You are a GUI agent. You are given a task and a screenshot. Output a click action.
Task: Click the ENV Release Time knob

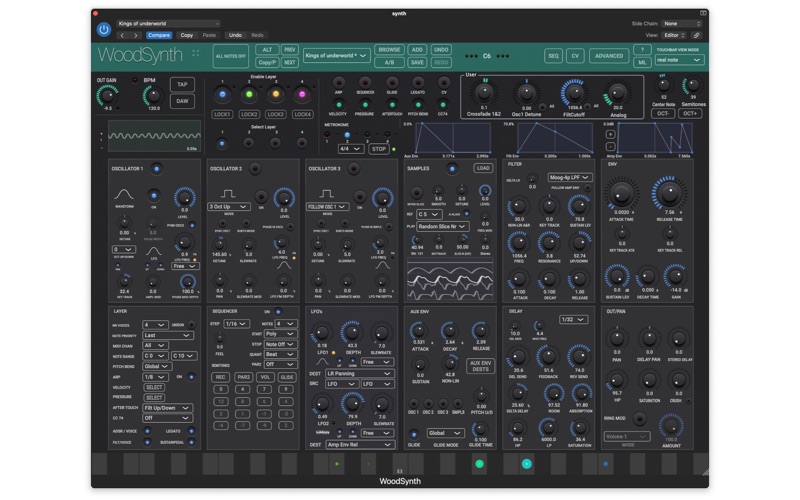coord(669,193)
